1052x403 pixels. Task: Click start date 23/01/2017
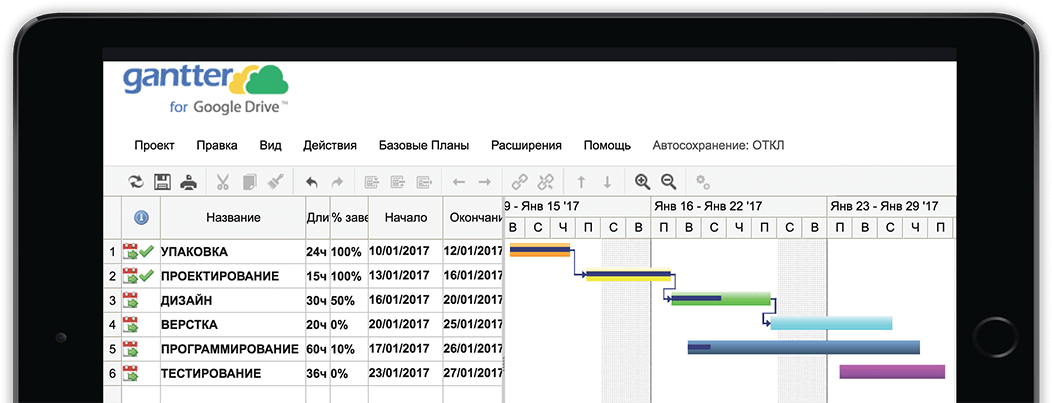400,373
